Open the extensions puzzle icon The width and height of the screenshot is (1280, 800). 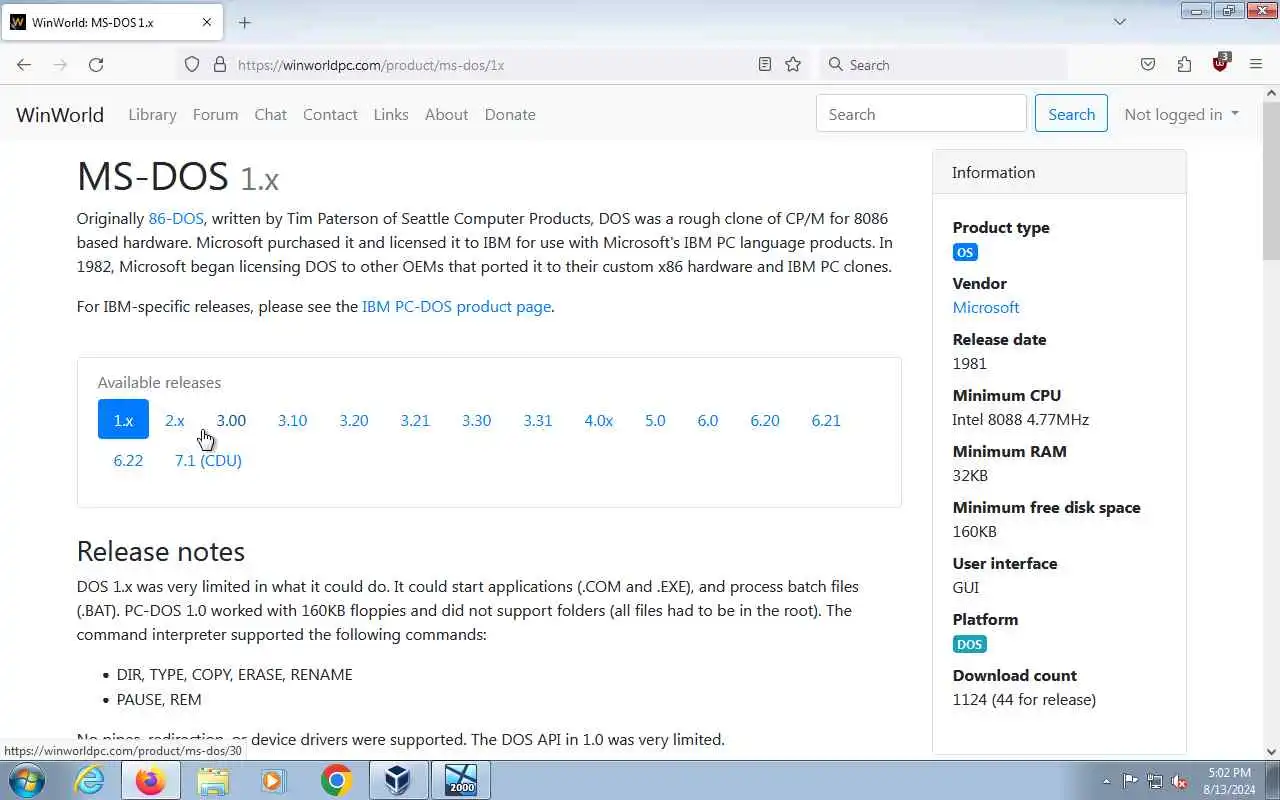pos(1184,64)
